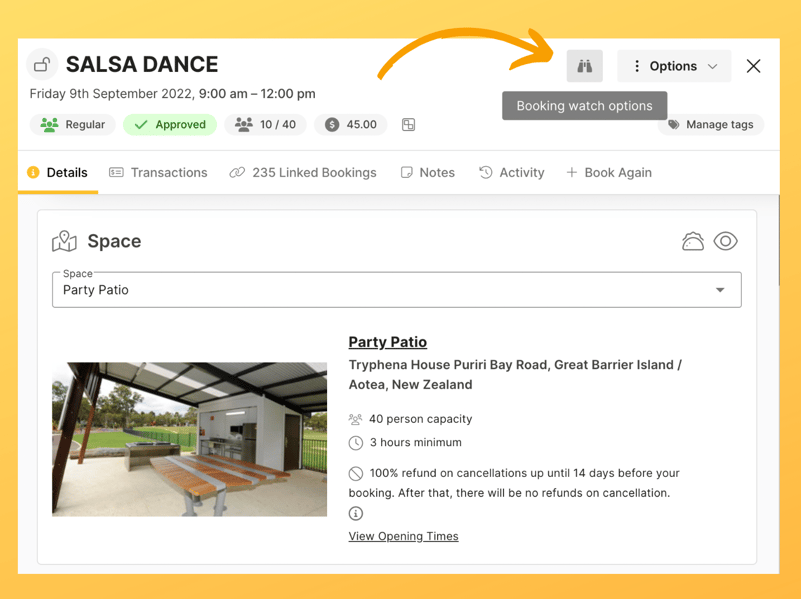801x599 pixels.
Task: Select the Book Again tab
Action: (609, 173)
